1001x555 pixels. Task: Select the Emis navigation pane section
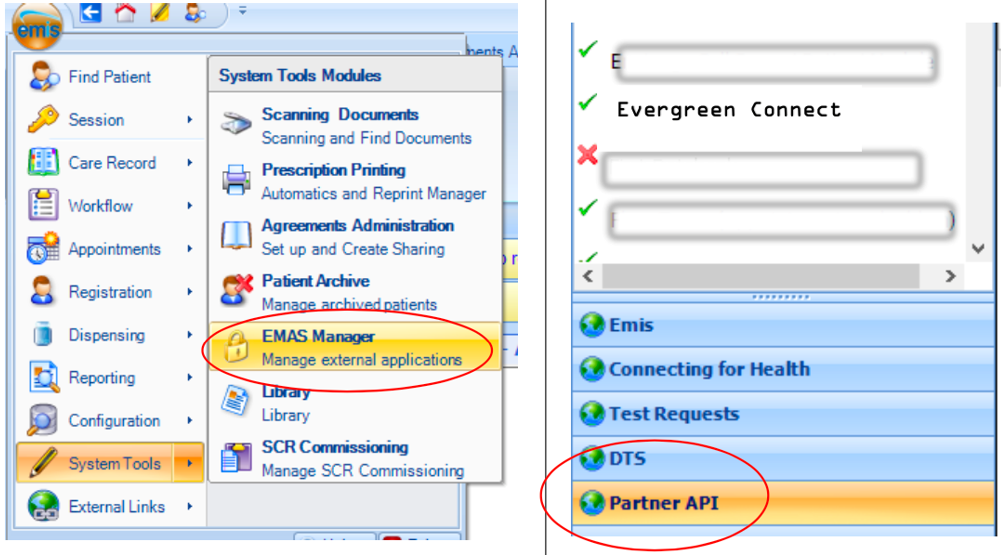pos(783,325)
